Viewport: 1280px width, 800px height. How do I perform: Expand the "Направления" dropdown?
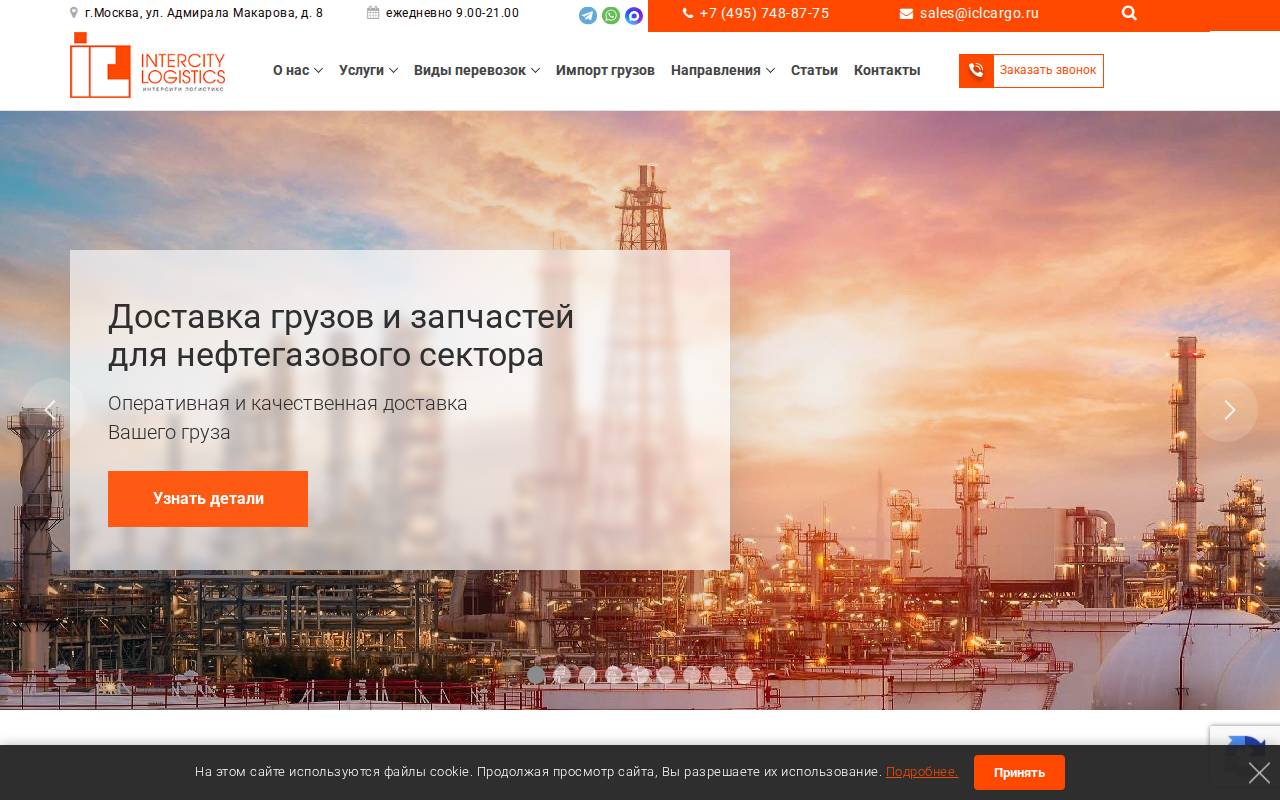coord(723,70)
